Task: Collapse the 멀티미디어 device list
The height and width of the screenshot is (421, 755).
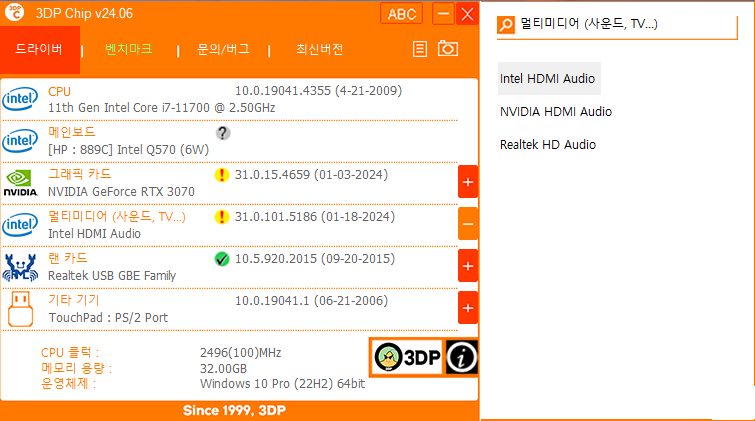Action: pyautogui.click(x=468, y=224)
